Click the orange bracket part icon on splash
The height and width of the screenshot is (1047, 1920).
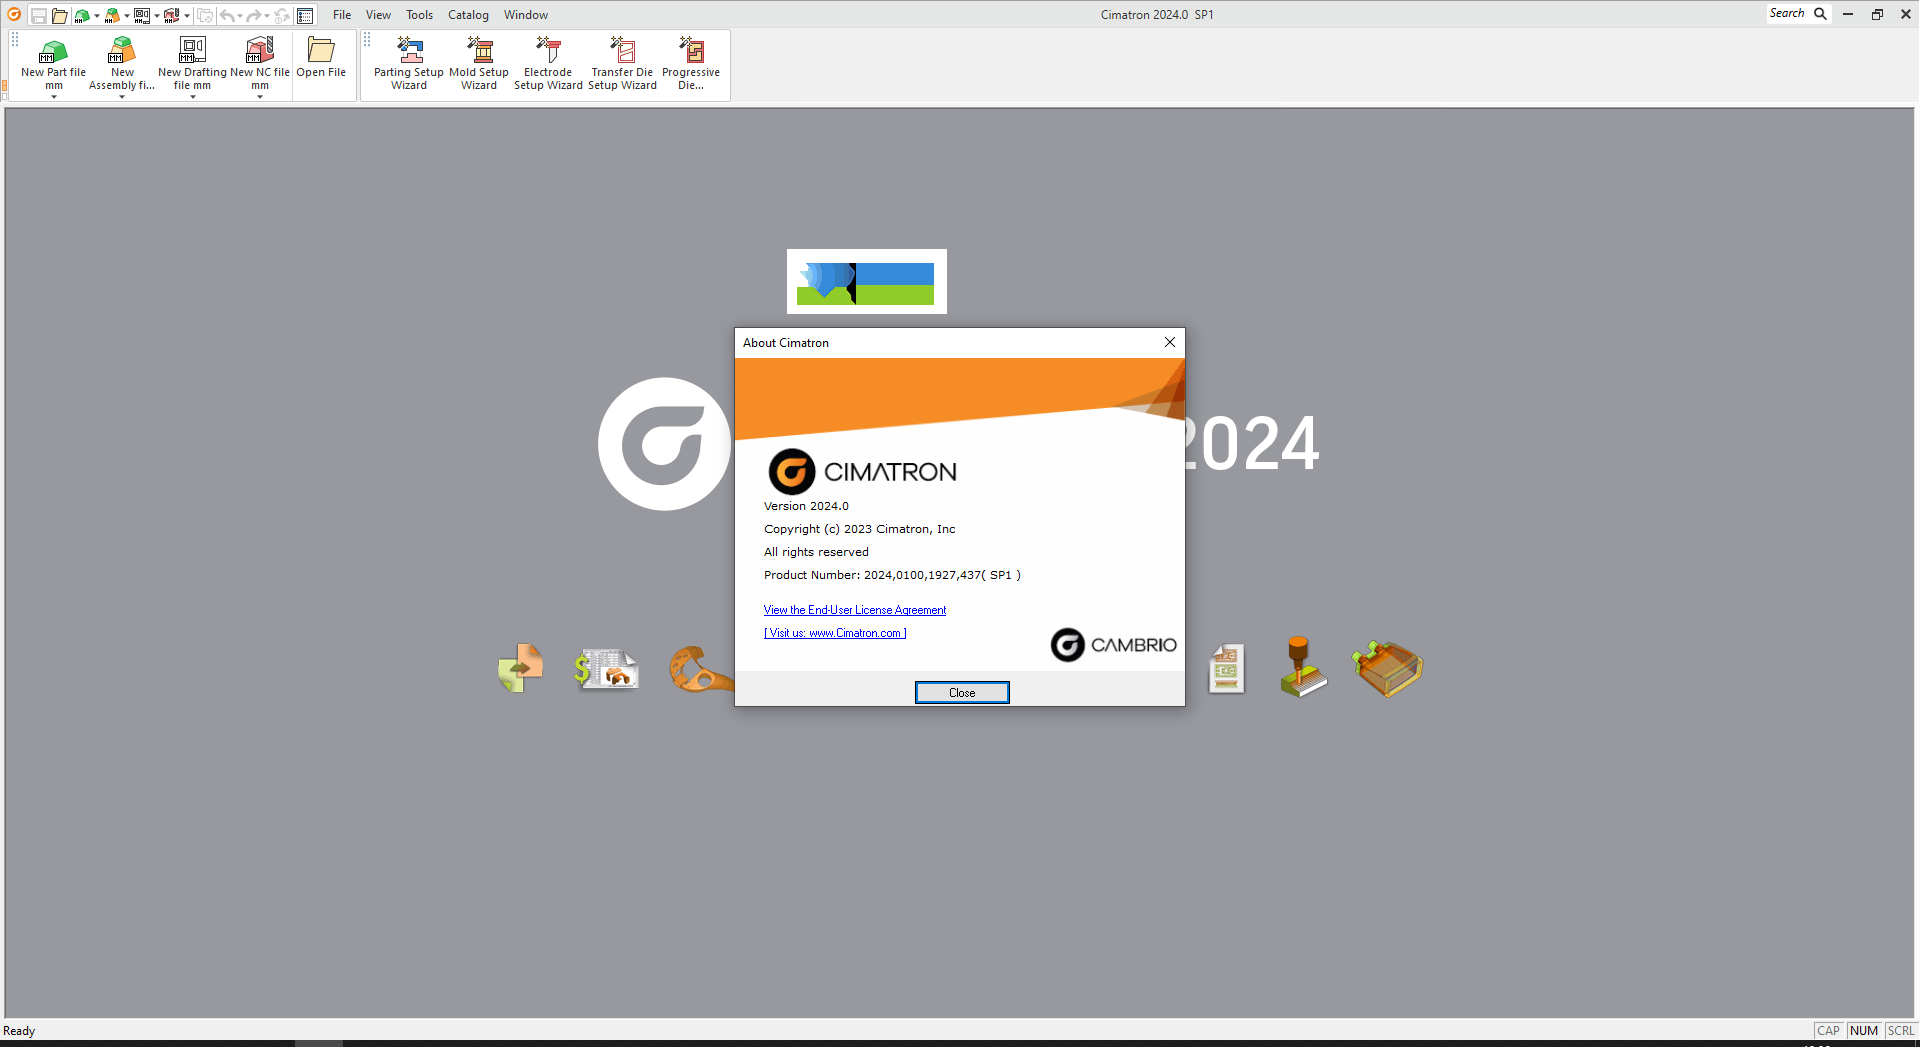[x=700, y=668]
